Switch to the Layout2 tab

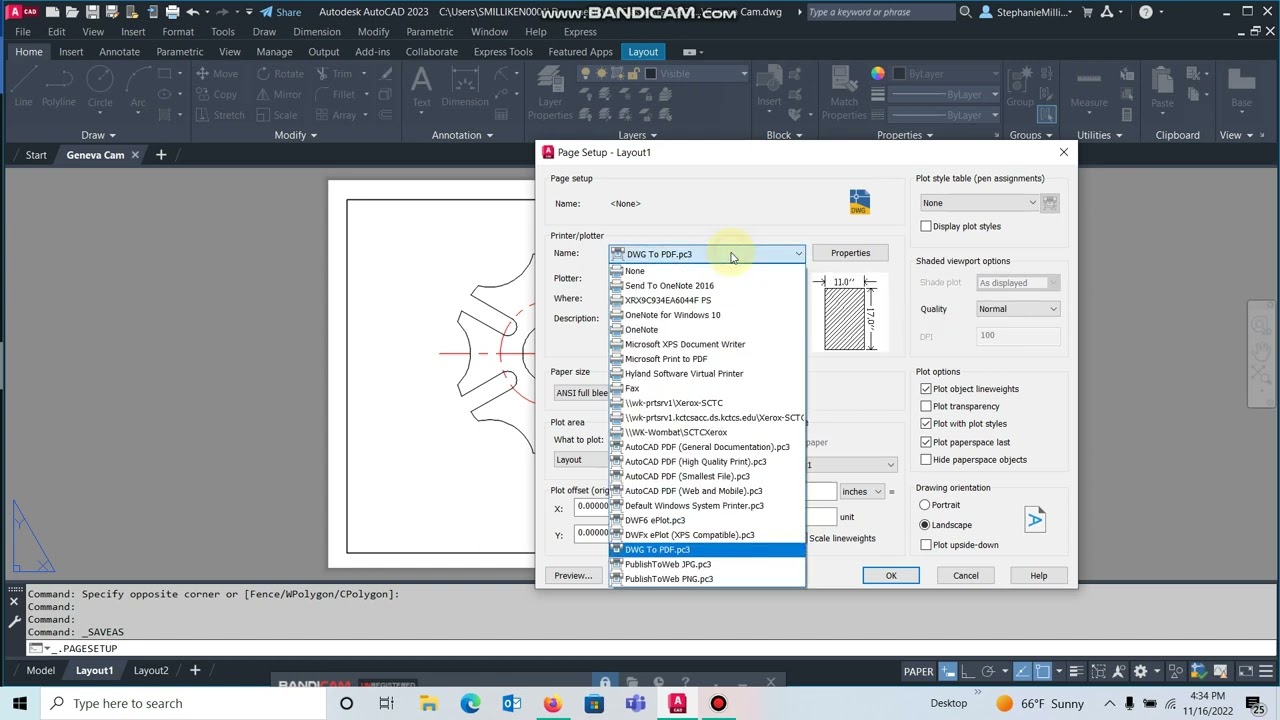[x=151, y=670]
